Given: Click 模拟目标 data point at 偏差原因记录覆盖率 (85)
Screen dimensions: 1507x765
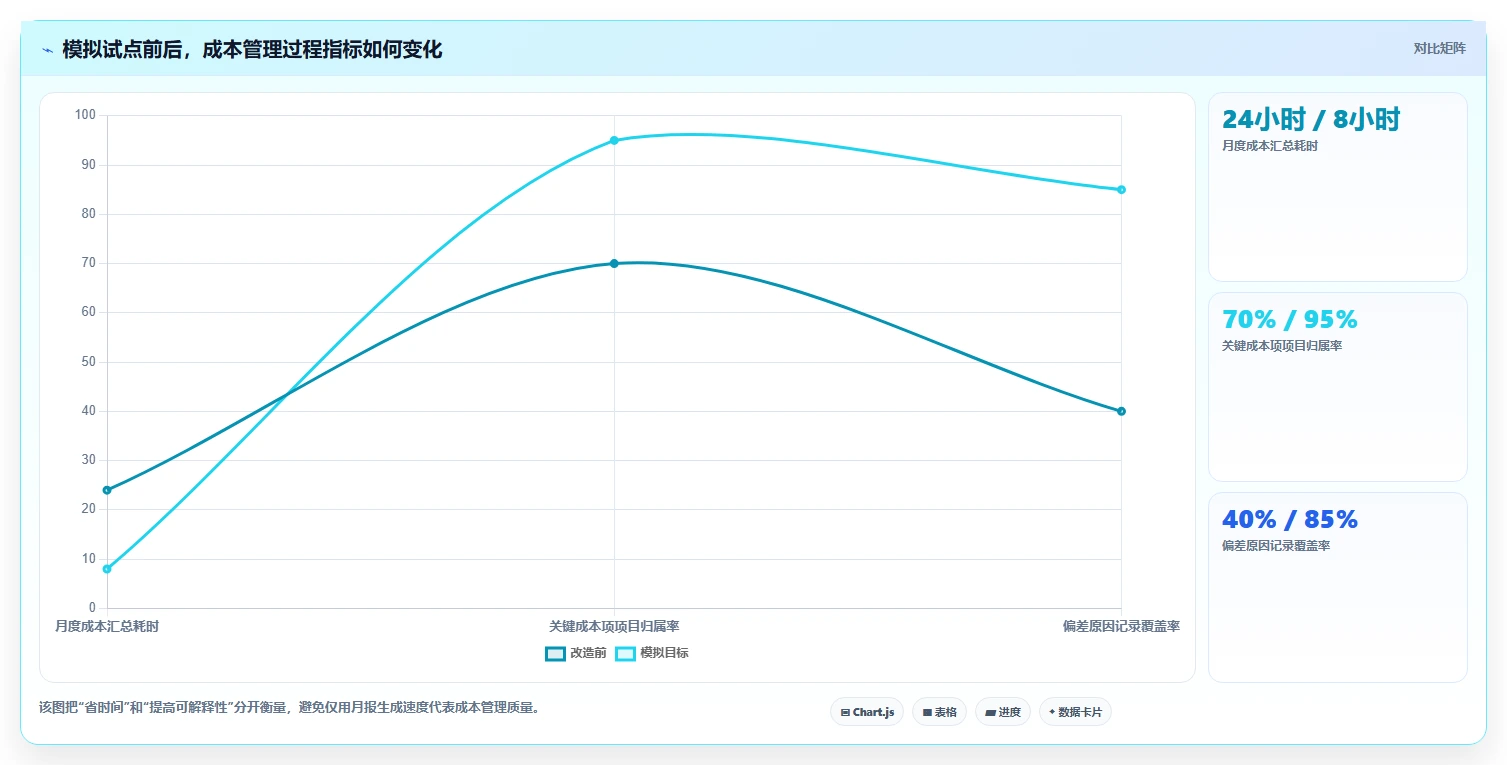Looking at the screenshot, I should click(x=1121, y=189).
